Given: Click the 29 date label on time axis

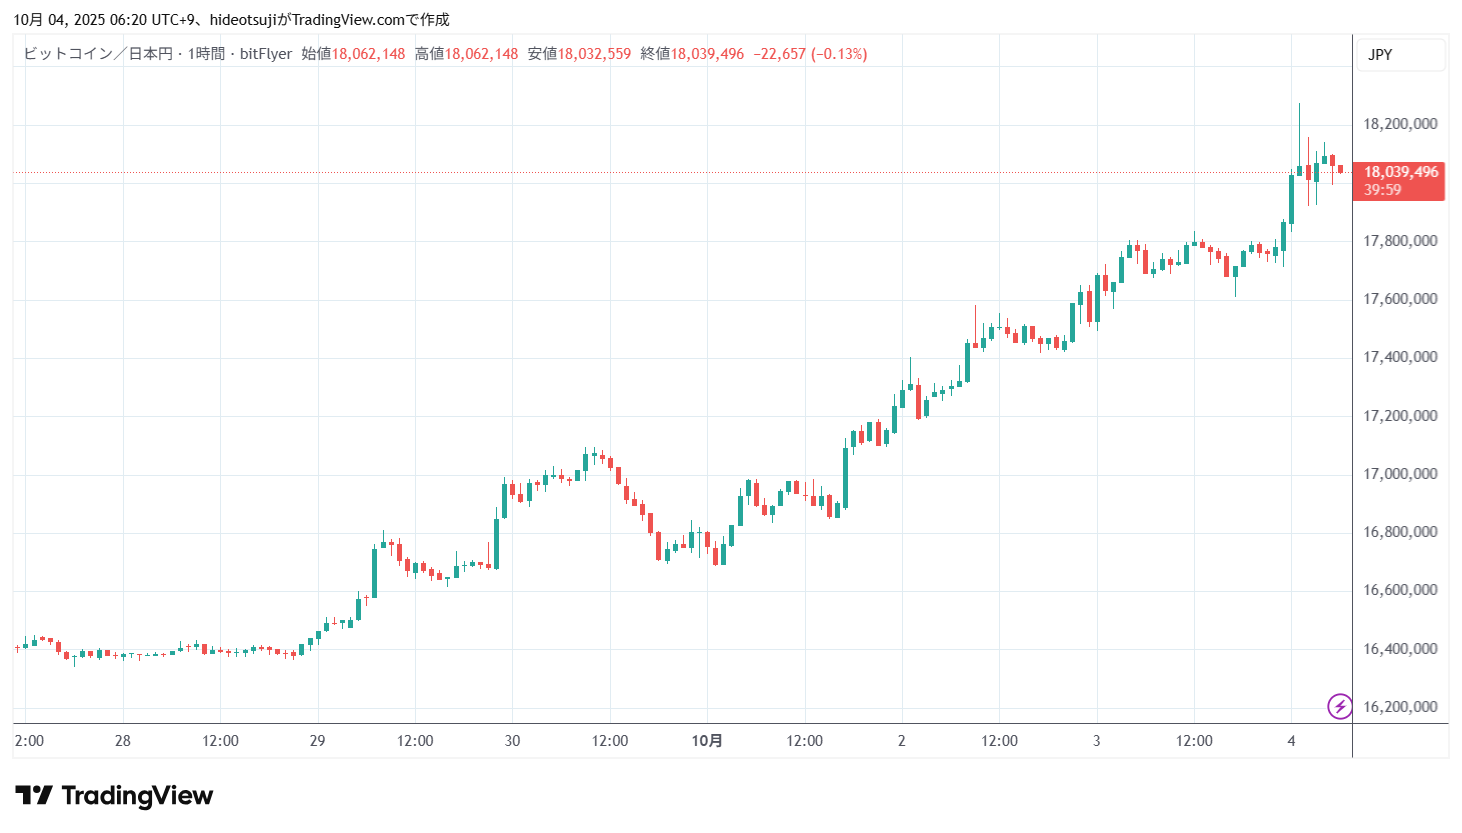Looking at the screenshot, I should click(317, 741).
